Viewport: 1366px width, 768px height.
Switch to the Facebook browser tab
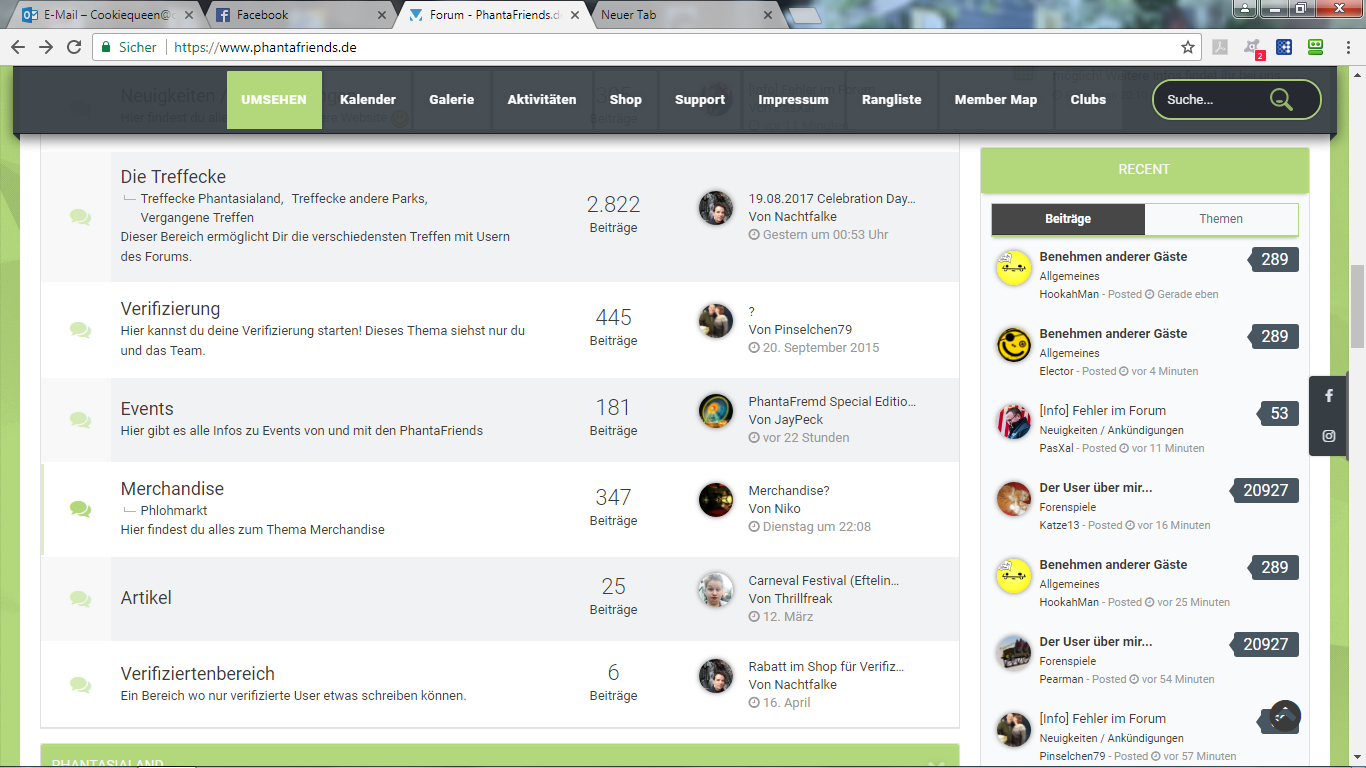[x=299, y=15]
